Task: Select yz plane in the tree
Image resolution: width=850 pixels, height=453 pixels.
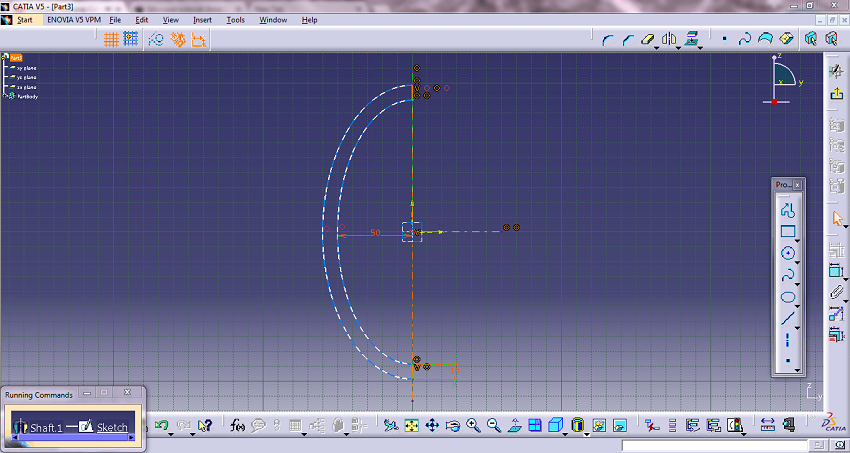Action: [27, 77]
